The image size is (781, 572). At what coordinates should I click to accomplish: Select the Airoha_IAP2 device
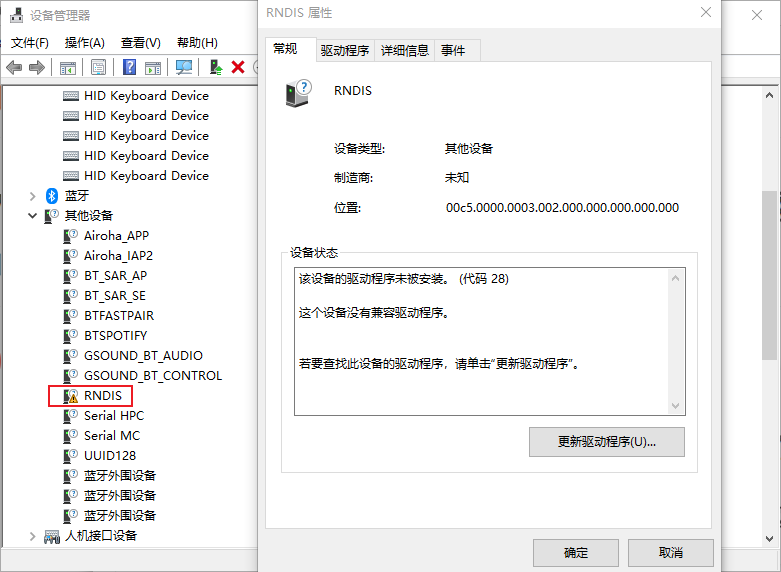tap(119, 256)
